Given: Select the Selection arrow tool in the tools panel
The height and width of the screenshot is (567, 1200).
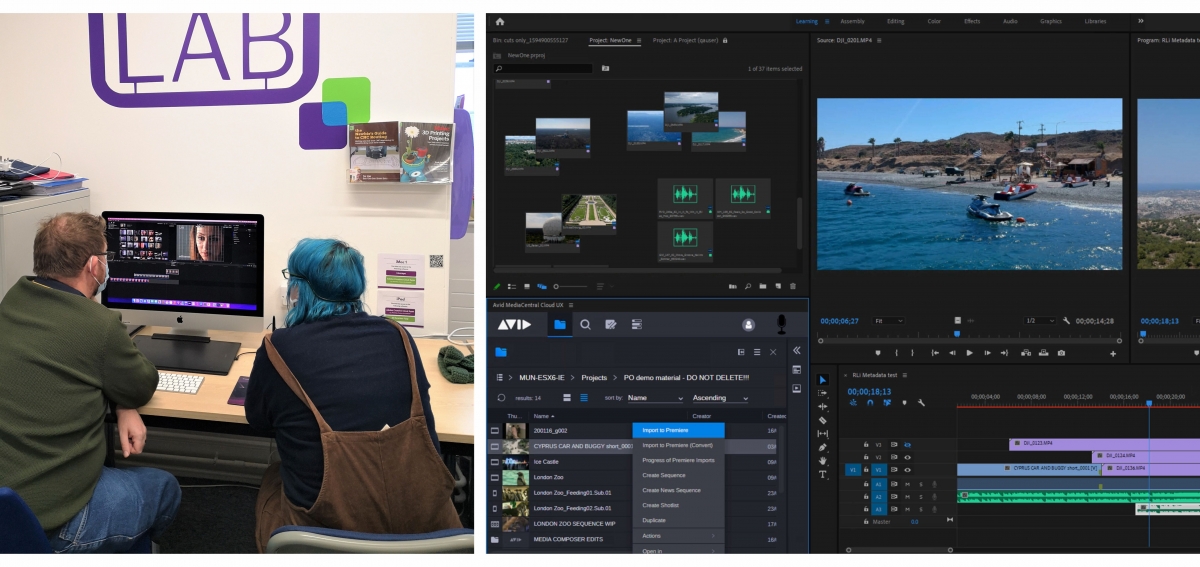Looking at the screenshot, I should click(x=823, y=380).
